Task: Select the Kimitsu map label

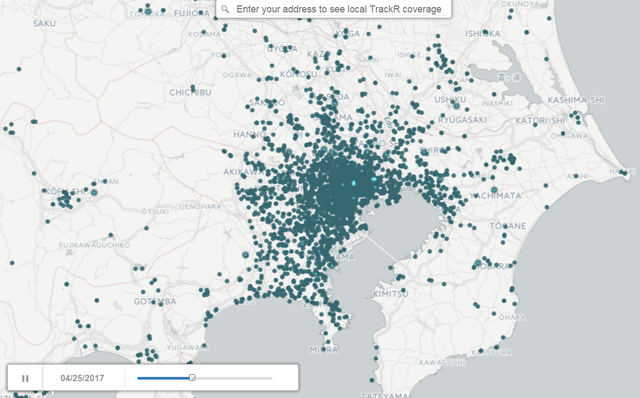Action: (x=391, y=294)
